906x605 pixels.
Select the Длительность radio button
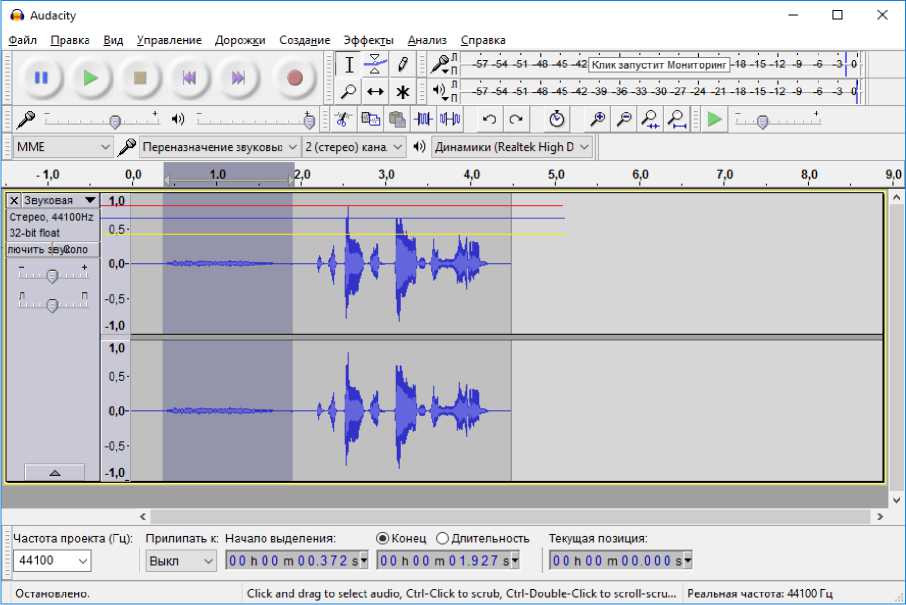click(443, 538)
